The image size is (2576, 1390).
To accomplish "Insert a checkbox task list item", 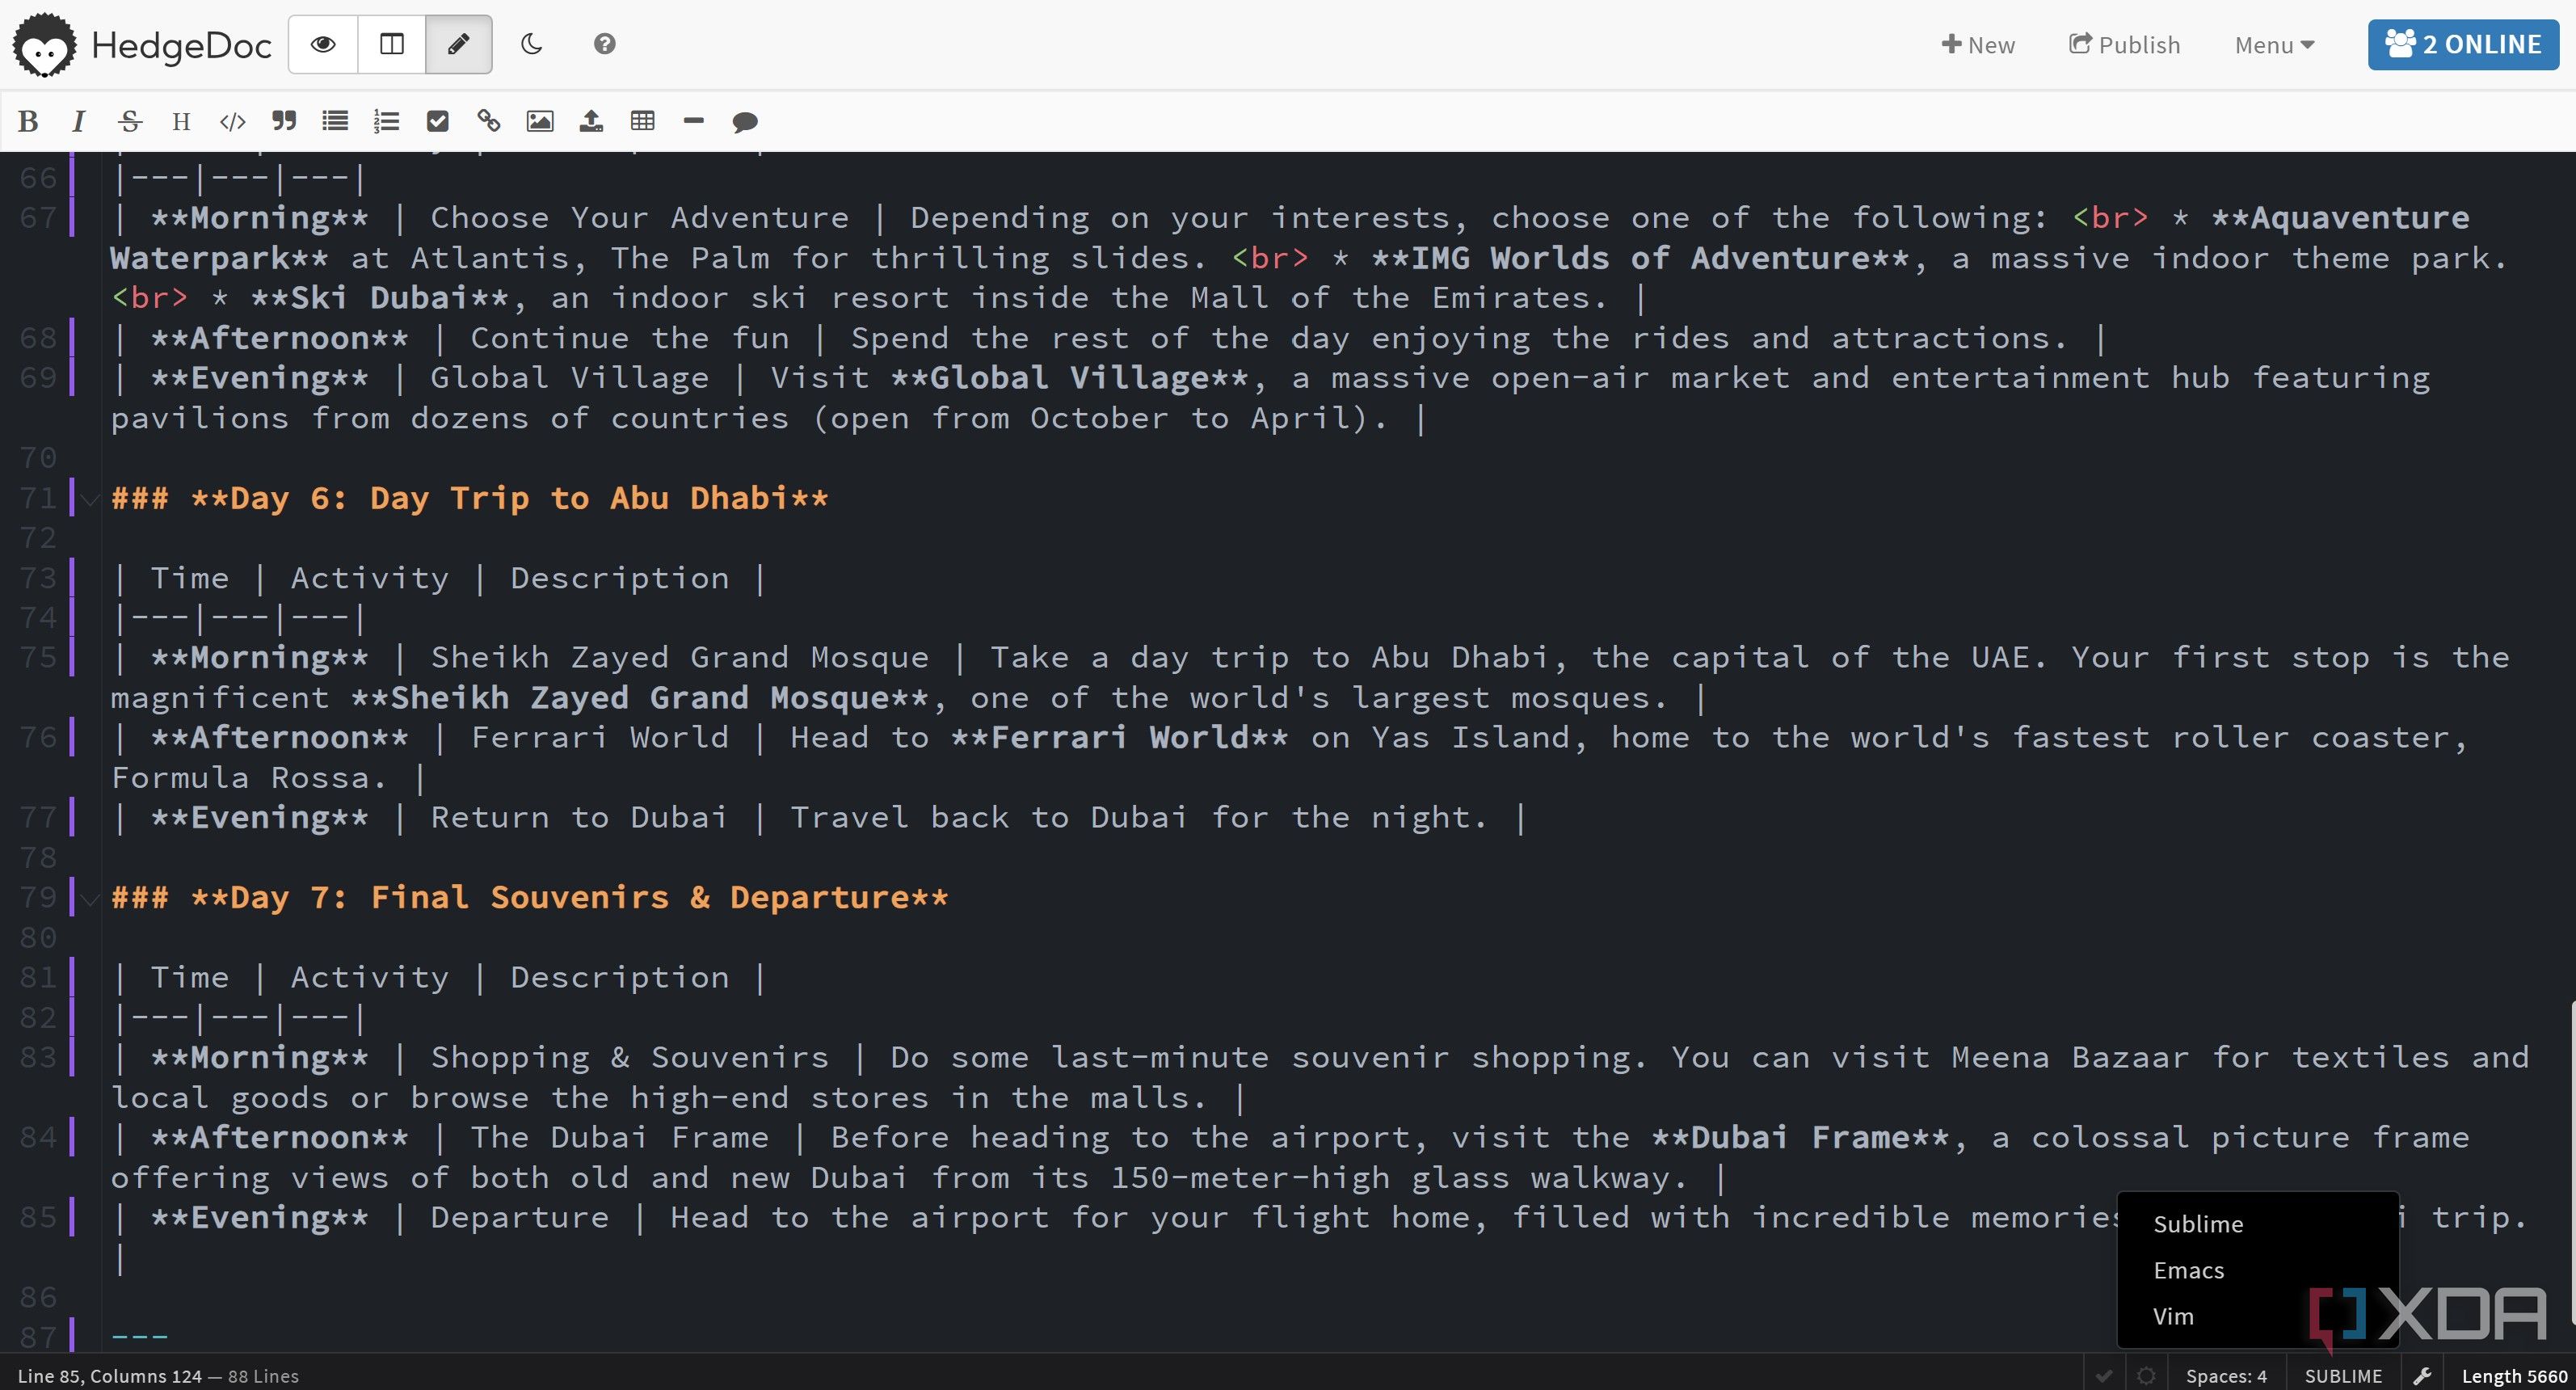I will (437, 122).
